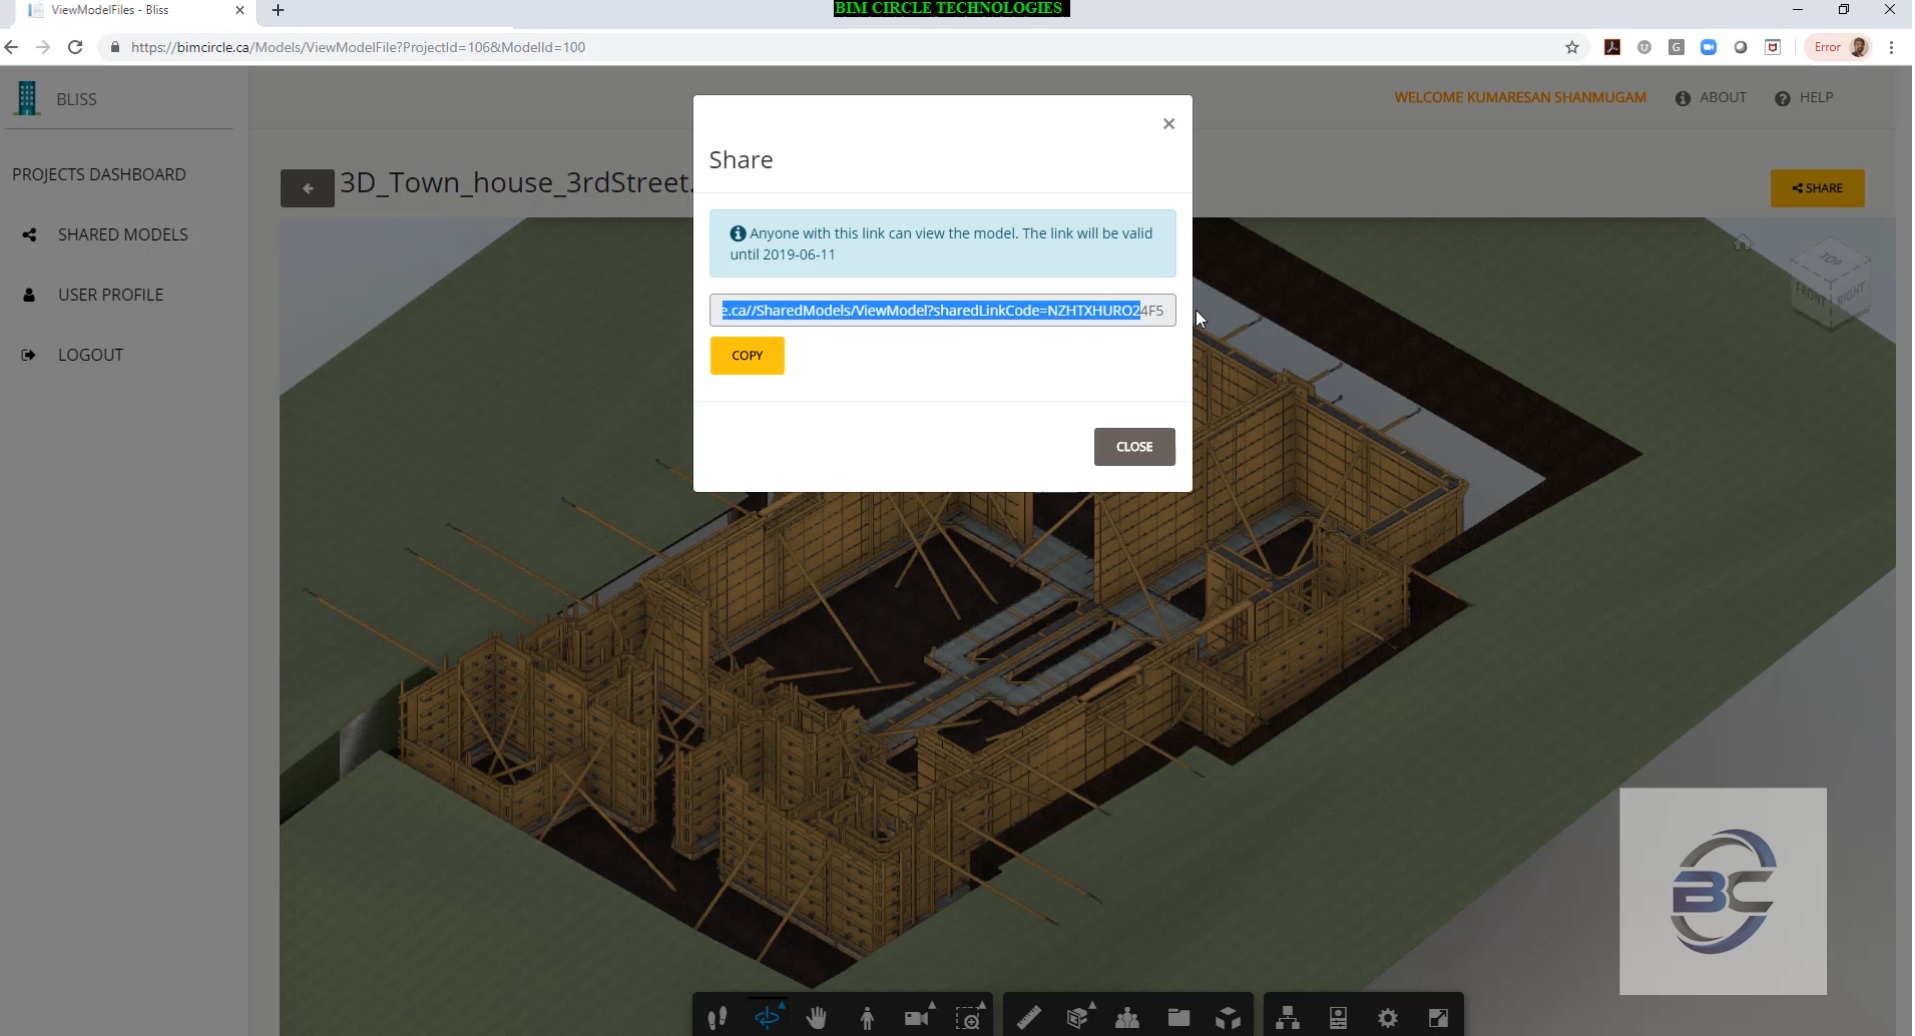Click the Adobe Acrobat extension icon
Screen dimensions: 1915x1036
(1612, 47)
